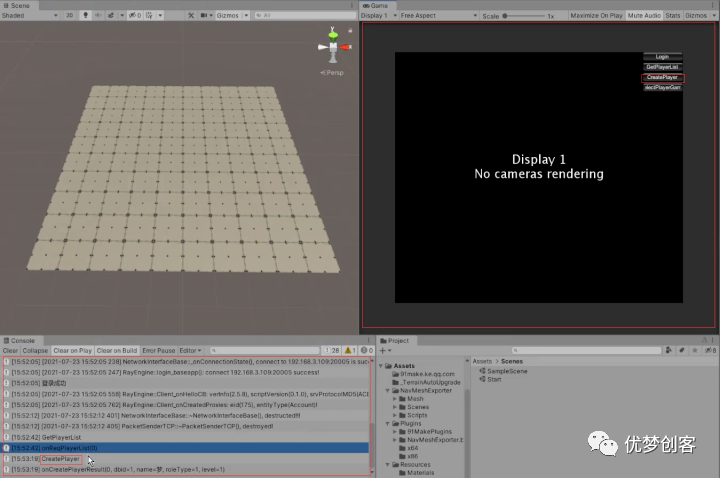
Task: Toggle Error Pause in the Console
Action: click(158, 350)
